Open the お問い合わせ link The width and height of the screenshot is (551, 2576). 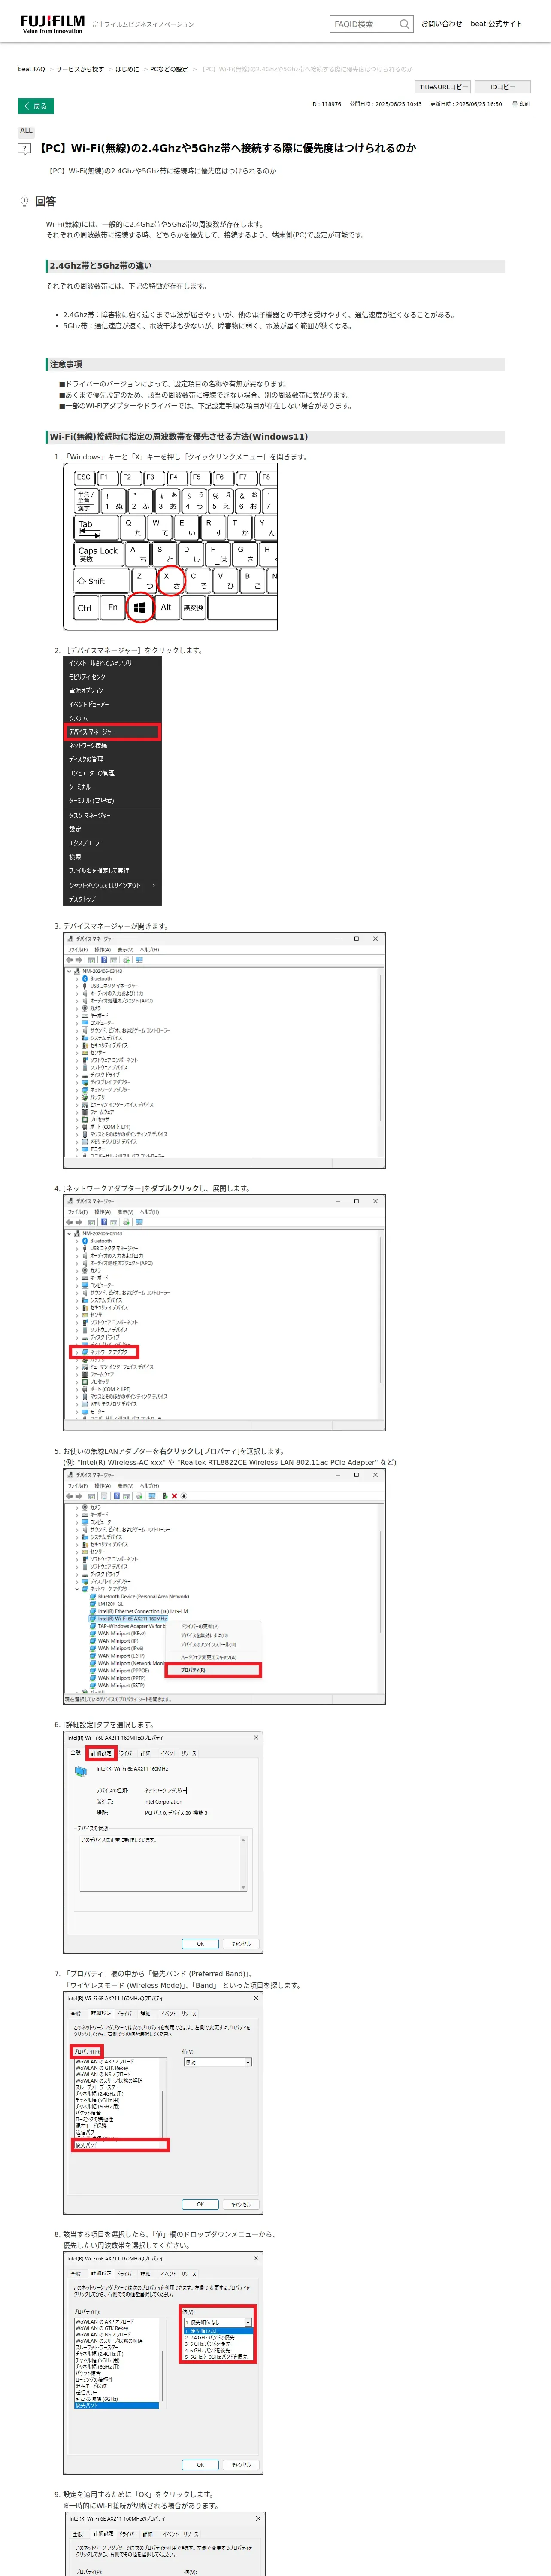pyautogui.click(x=441, y=24)
